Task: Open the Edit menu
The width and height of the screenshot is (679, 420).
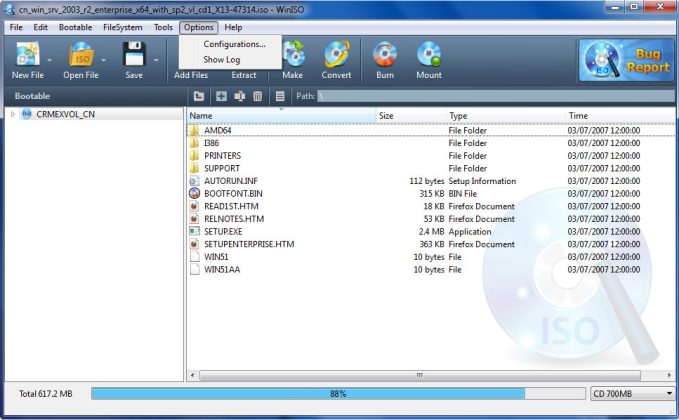Action: pyautogui.click(x=41, y=27)
